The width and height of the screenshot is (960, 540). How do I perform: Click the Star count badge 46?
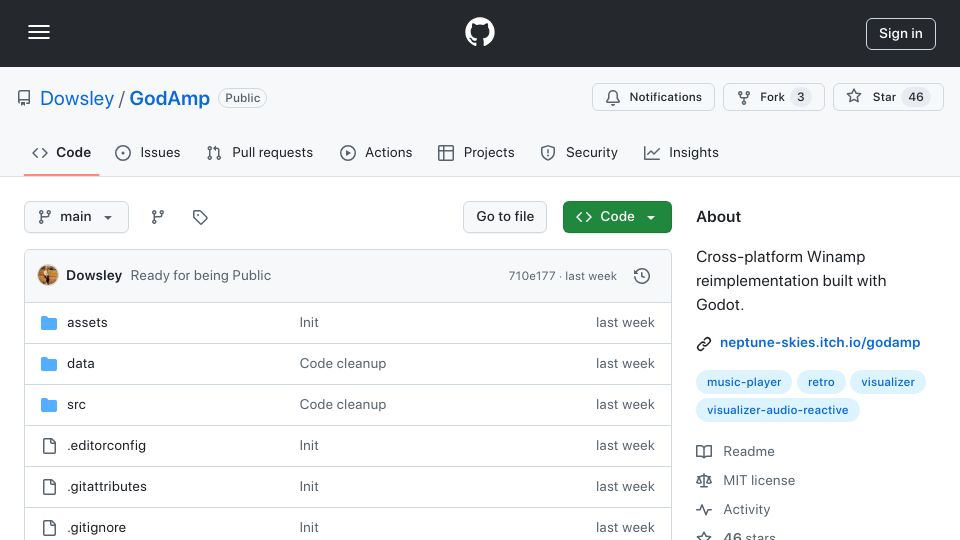click(915, 97)
